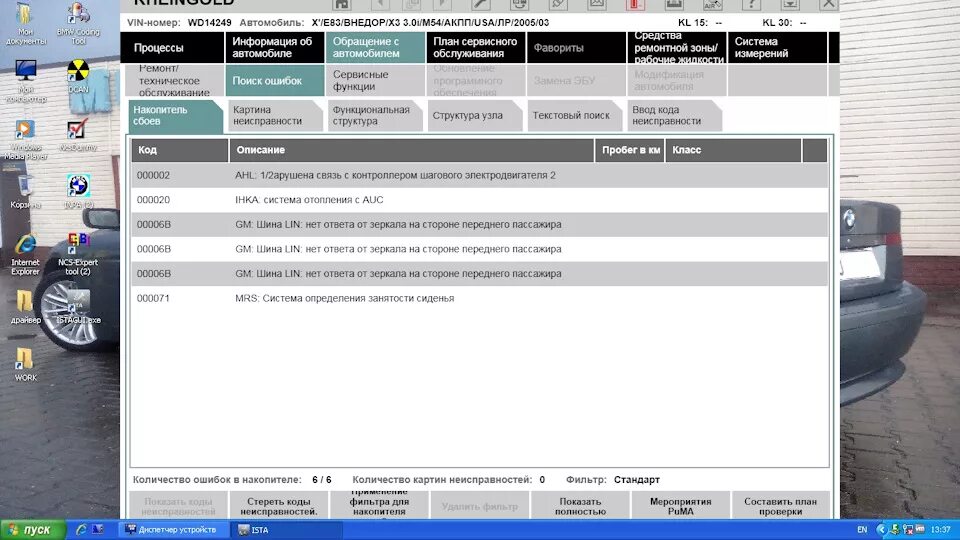Open Internet Explorer desktop icon

(25, 255)
